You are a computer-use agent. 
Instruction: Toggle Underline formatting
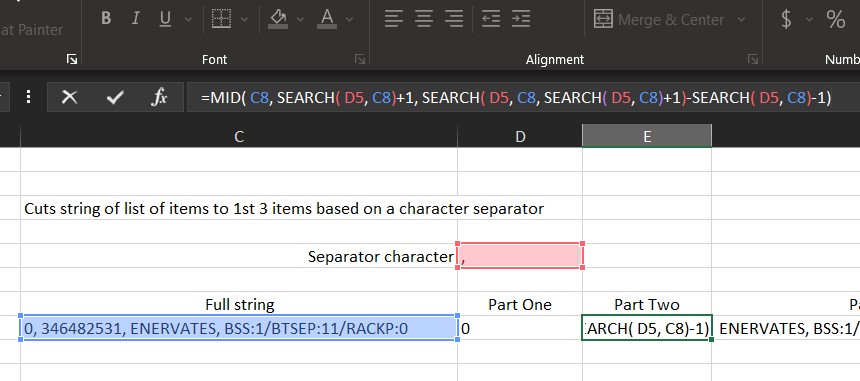click(165, 19)
